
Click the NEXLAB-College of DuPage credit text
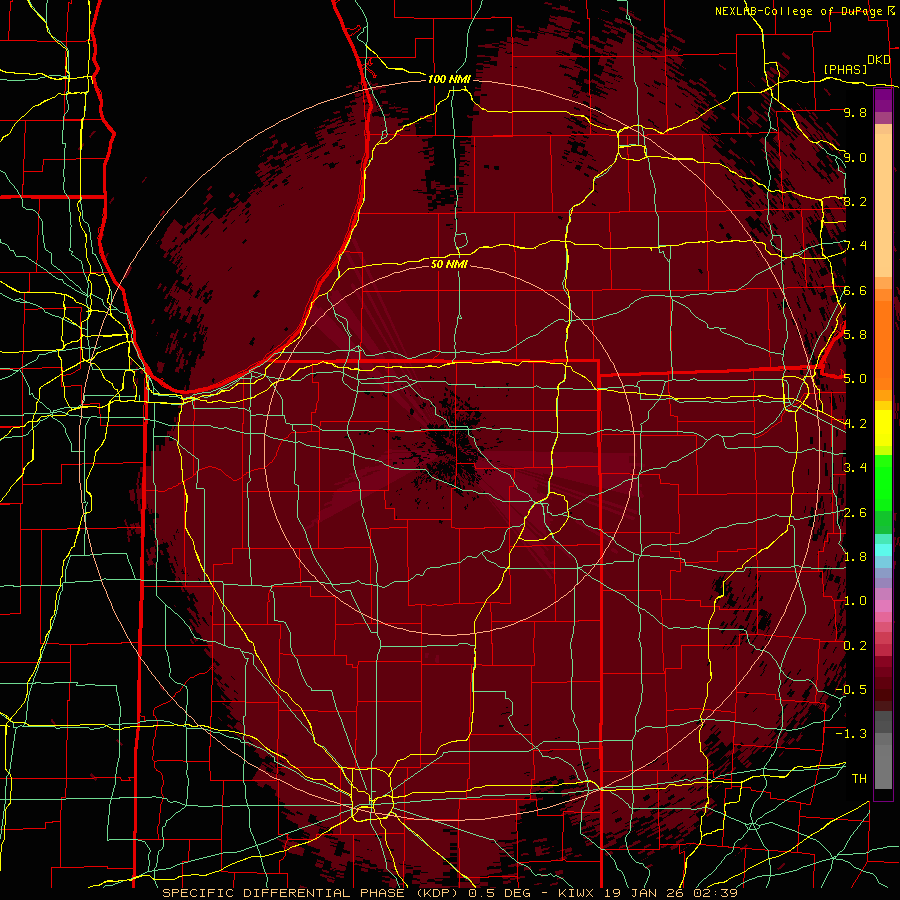click(798, 11)
